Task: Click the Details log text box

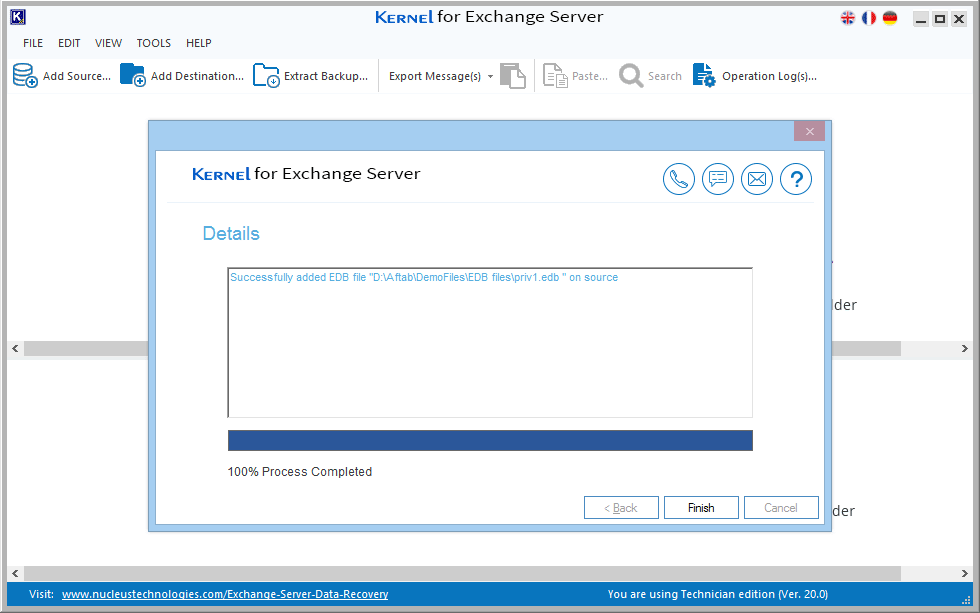Action: (x=490, y=342)
